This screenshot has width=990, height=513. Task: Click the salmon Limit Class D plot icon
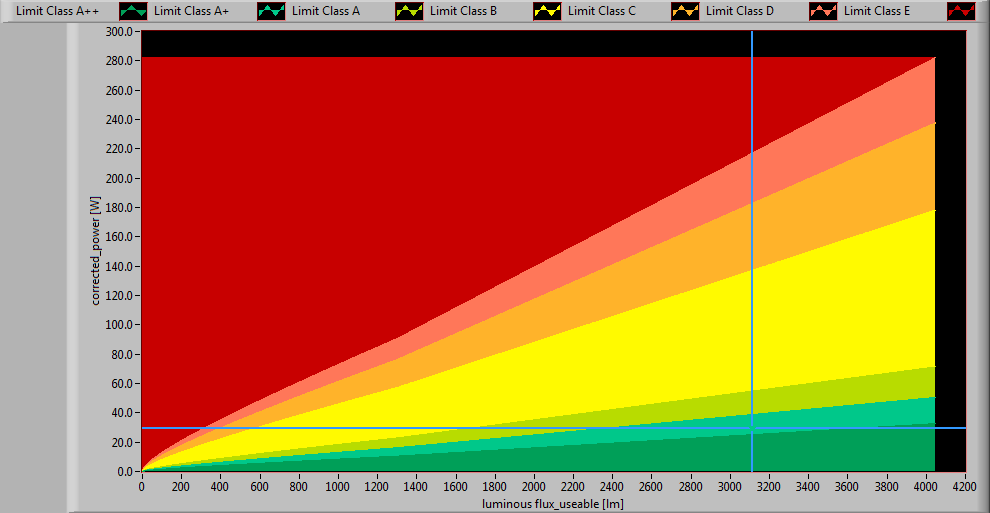[x=823, y=11]
